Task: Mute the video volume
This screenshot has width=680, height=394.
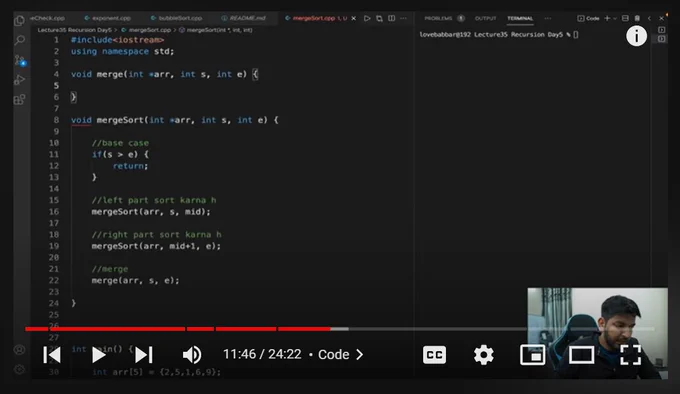Action: 192,355
